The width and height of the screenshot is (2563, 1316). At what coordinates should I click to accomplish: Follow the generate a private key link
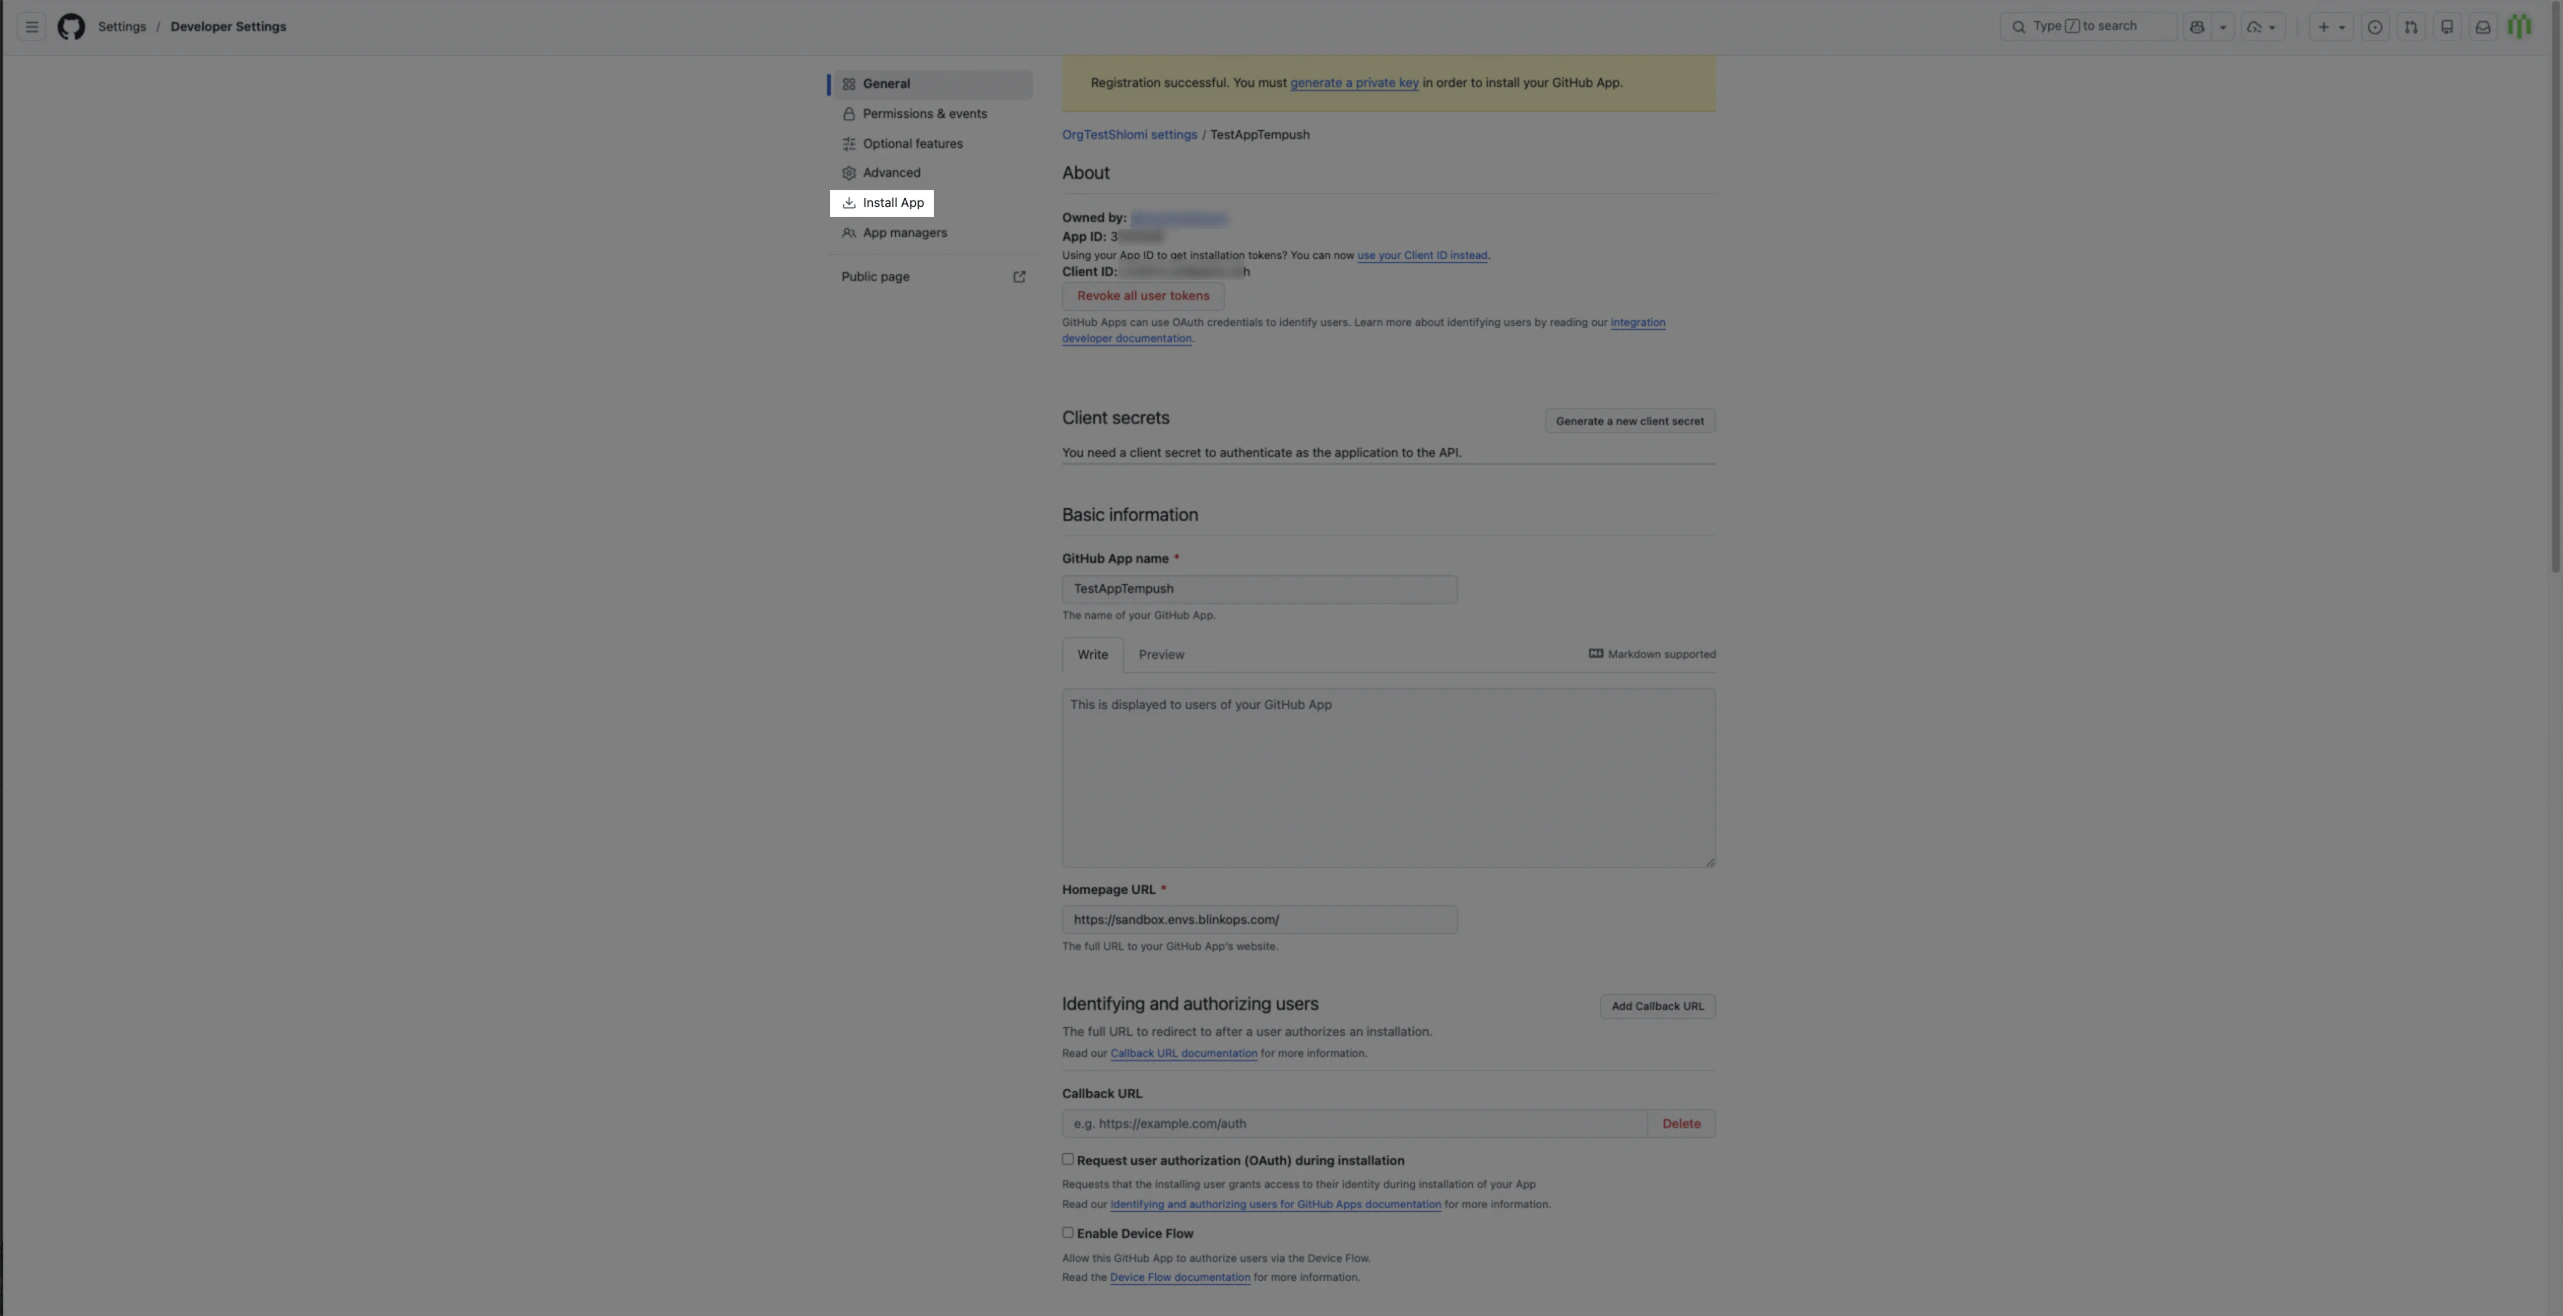(1354, 83)
